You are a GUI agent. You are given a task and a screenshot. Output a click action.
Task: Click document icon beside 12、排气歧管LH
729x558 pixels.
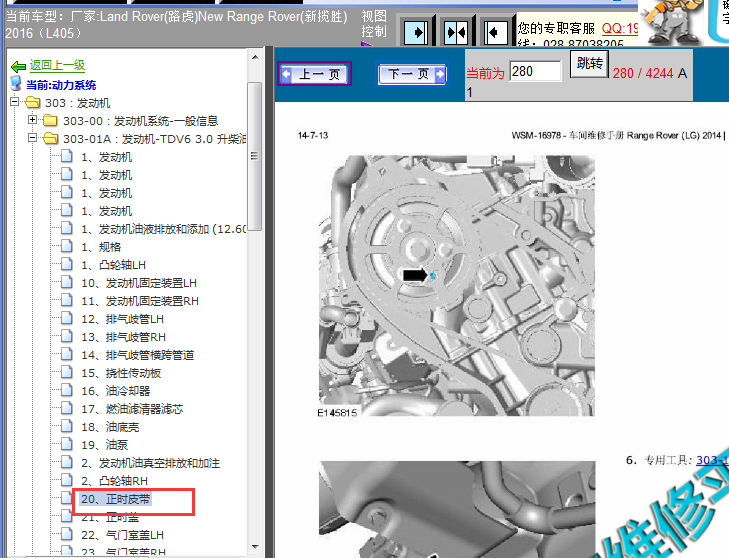click(67, 318)
